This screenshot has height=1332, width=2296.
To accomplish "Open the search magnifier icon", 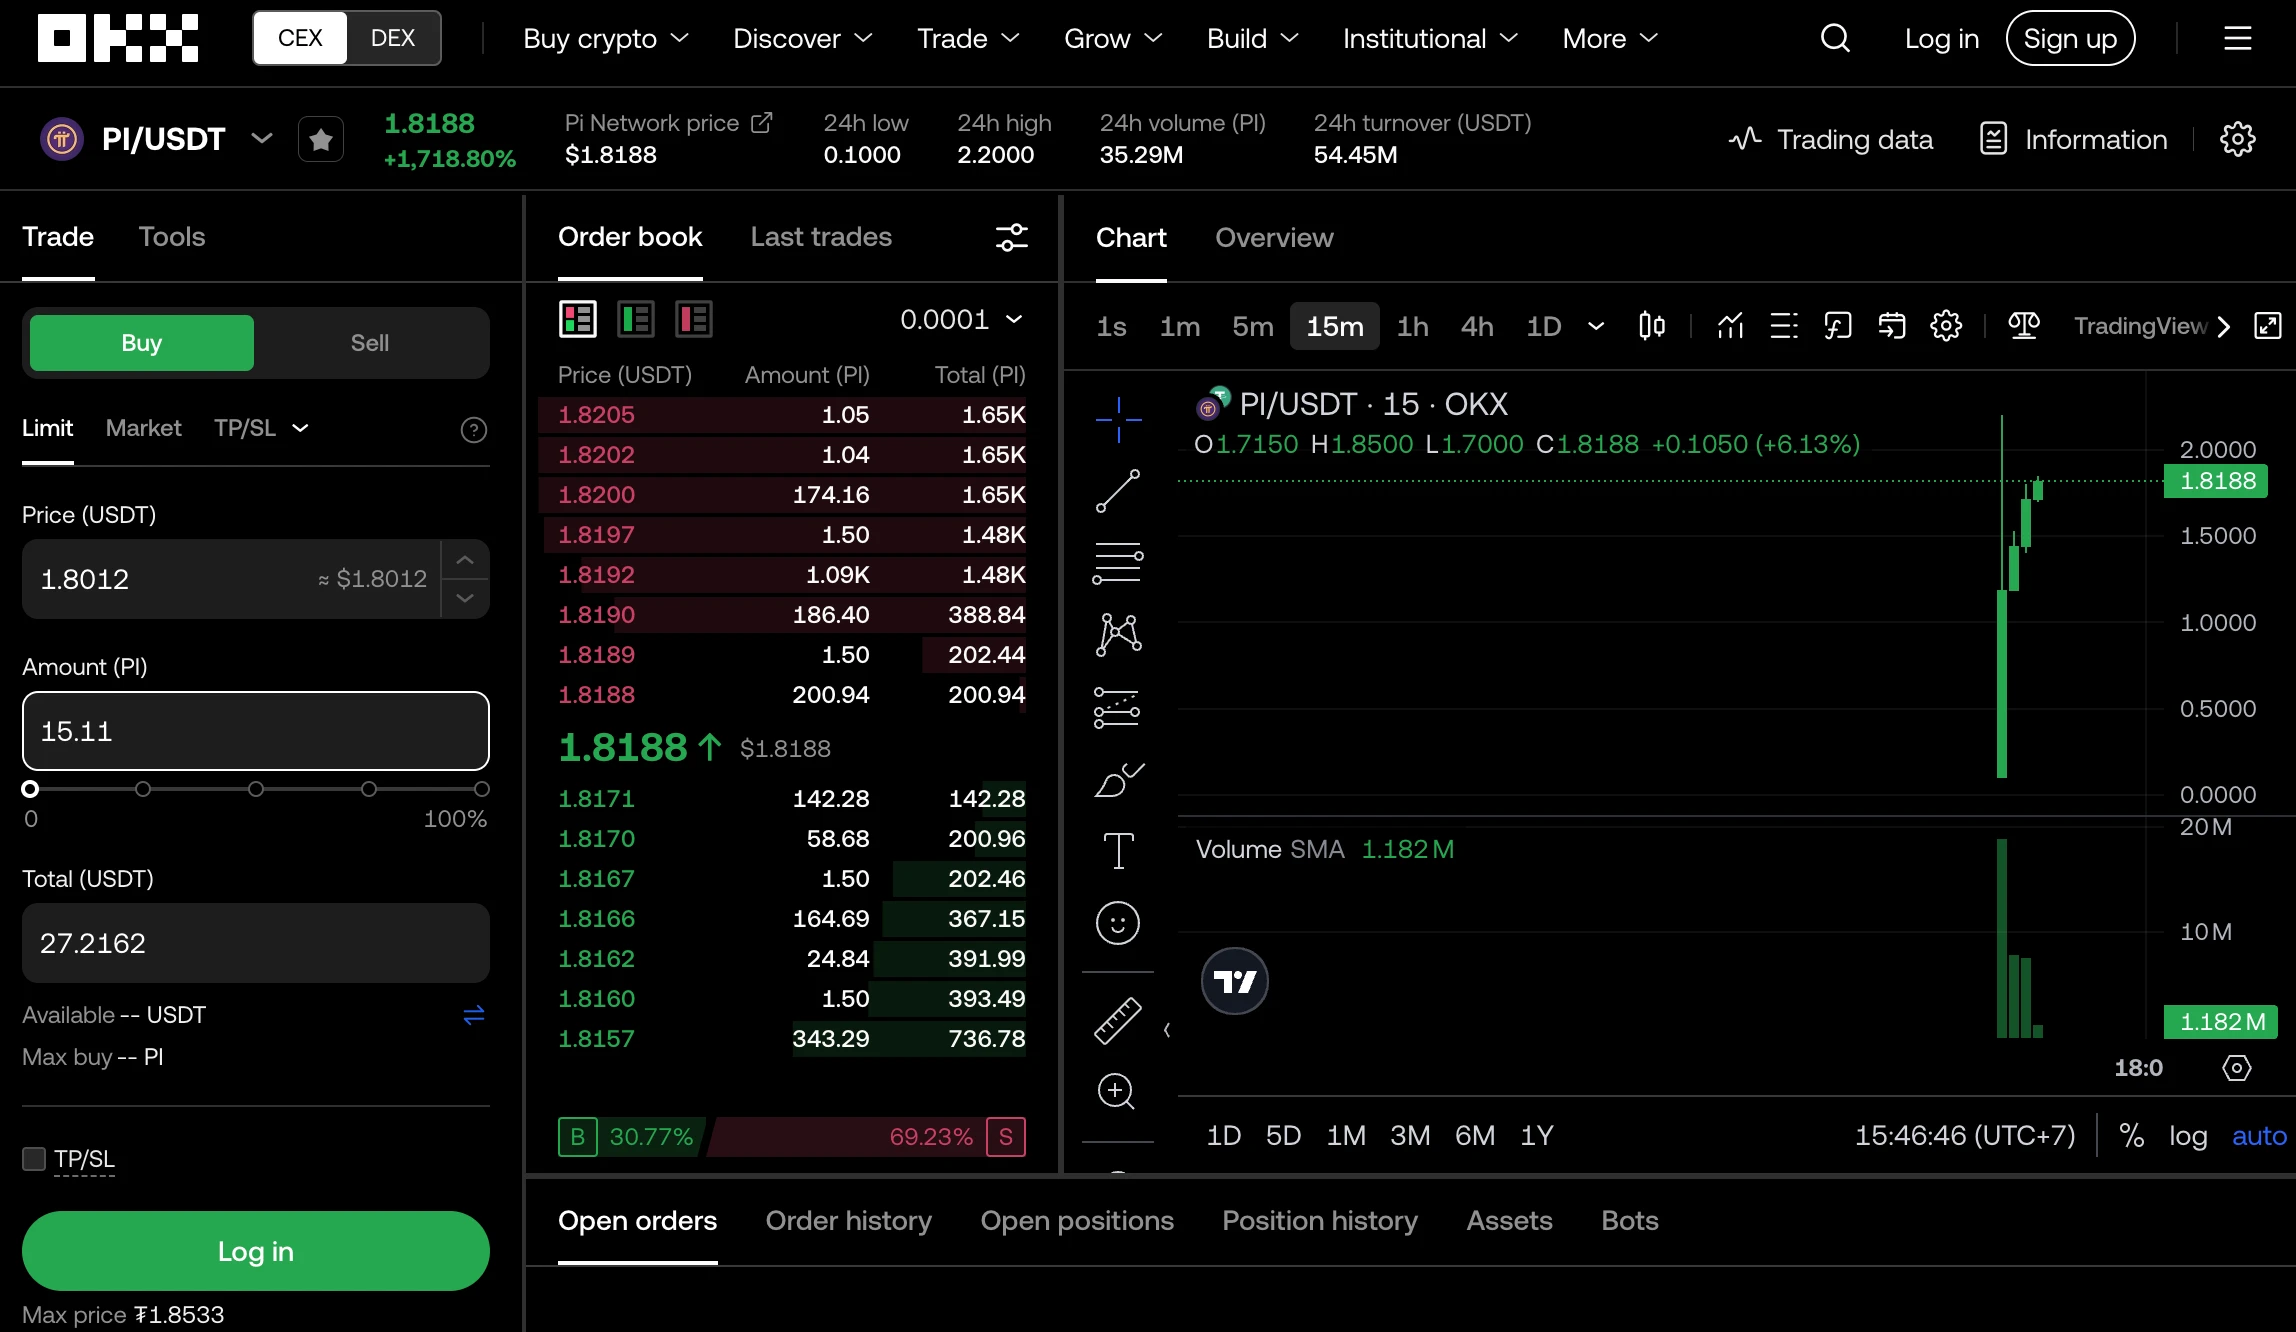I will click(1835, 38).
